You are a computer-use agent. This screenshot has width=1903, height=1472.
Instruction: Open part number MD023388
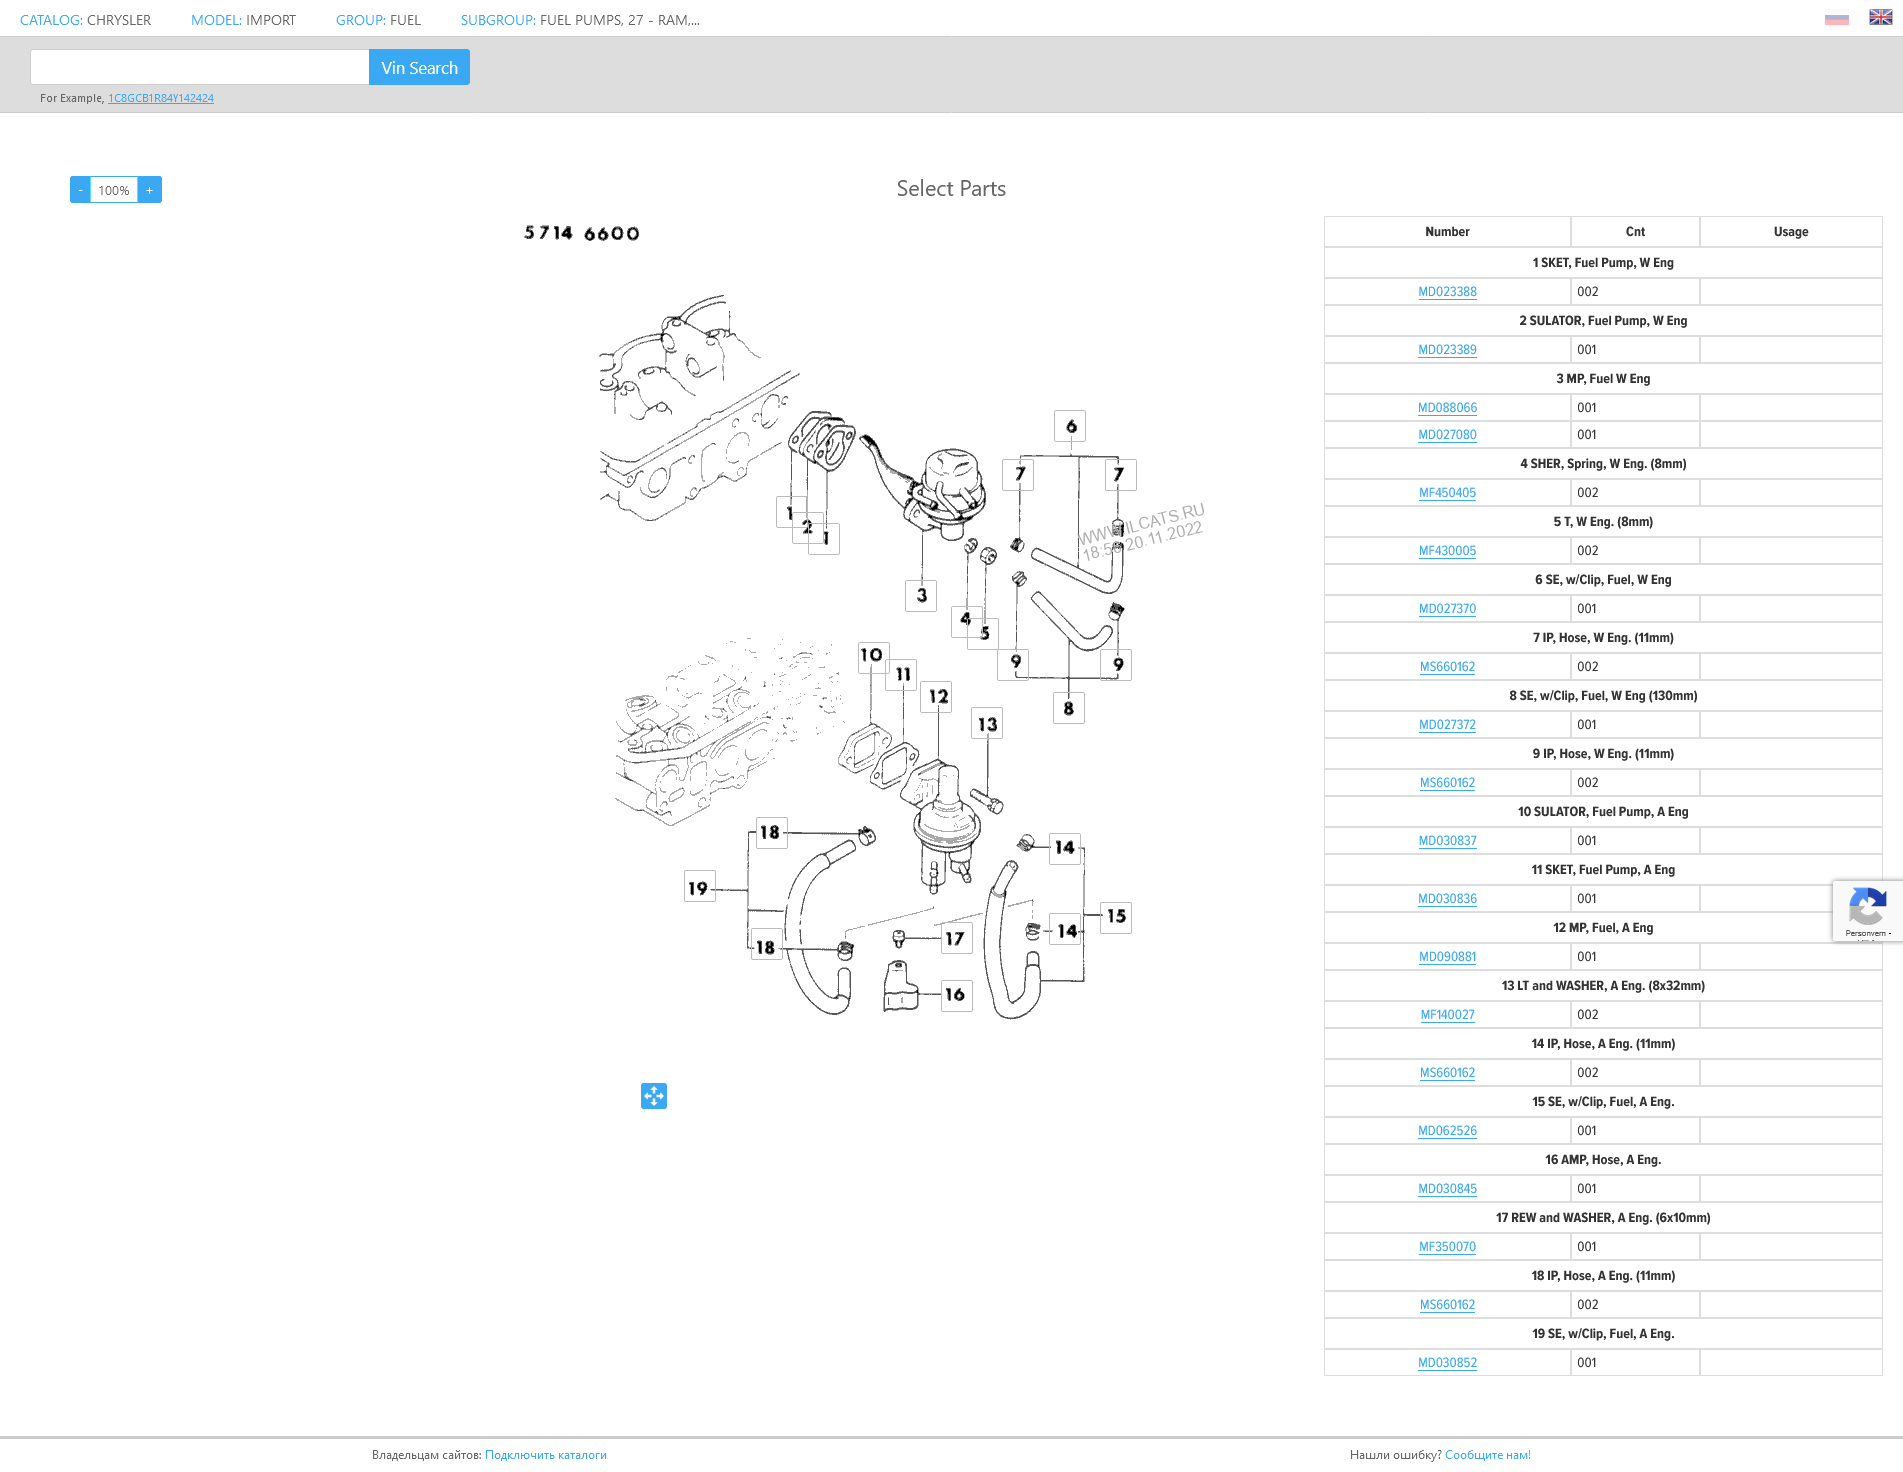[1447, 292]
